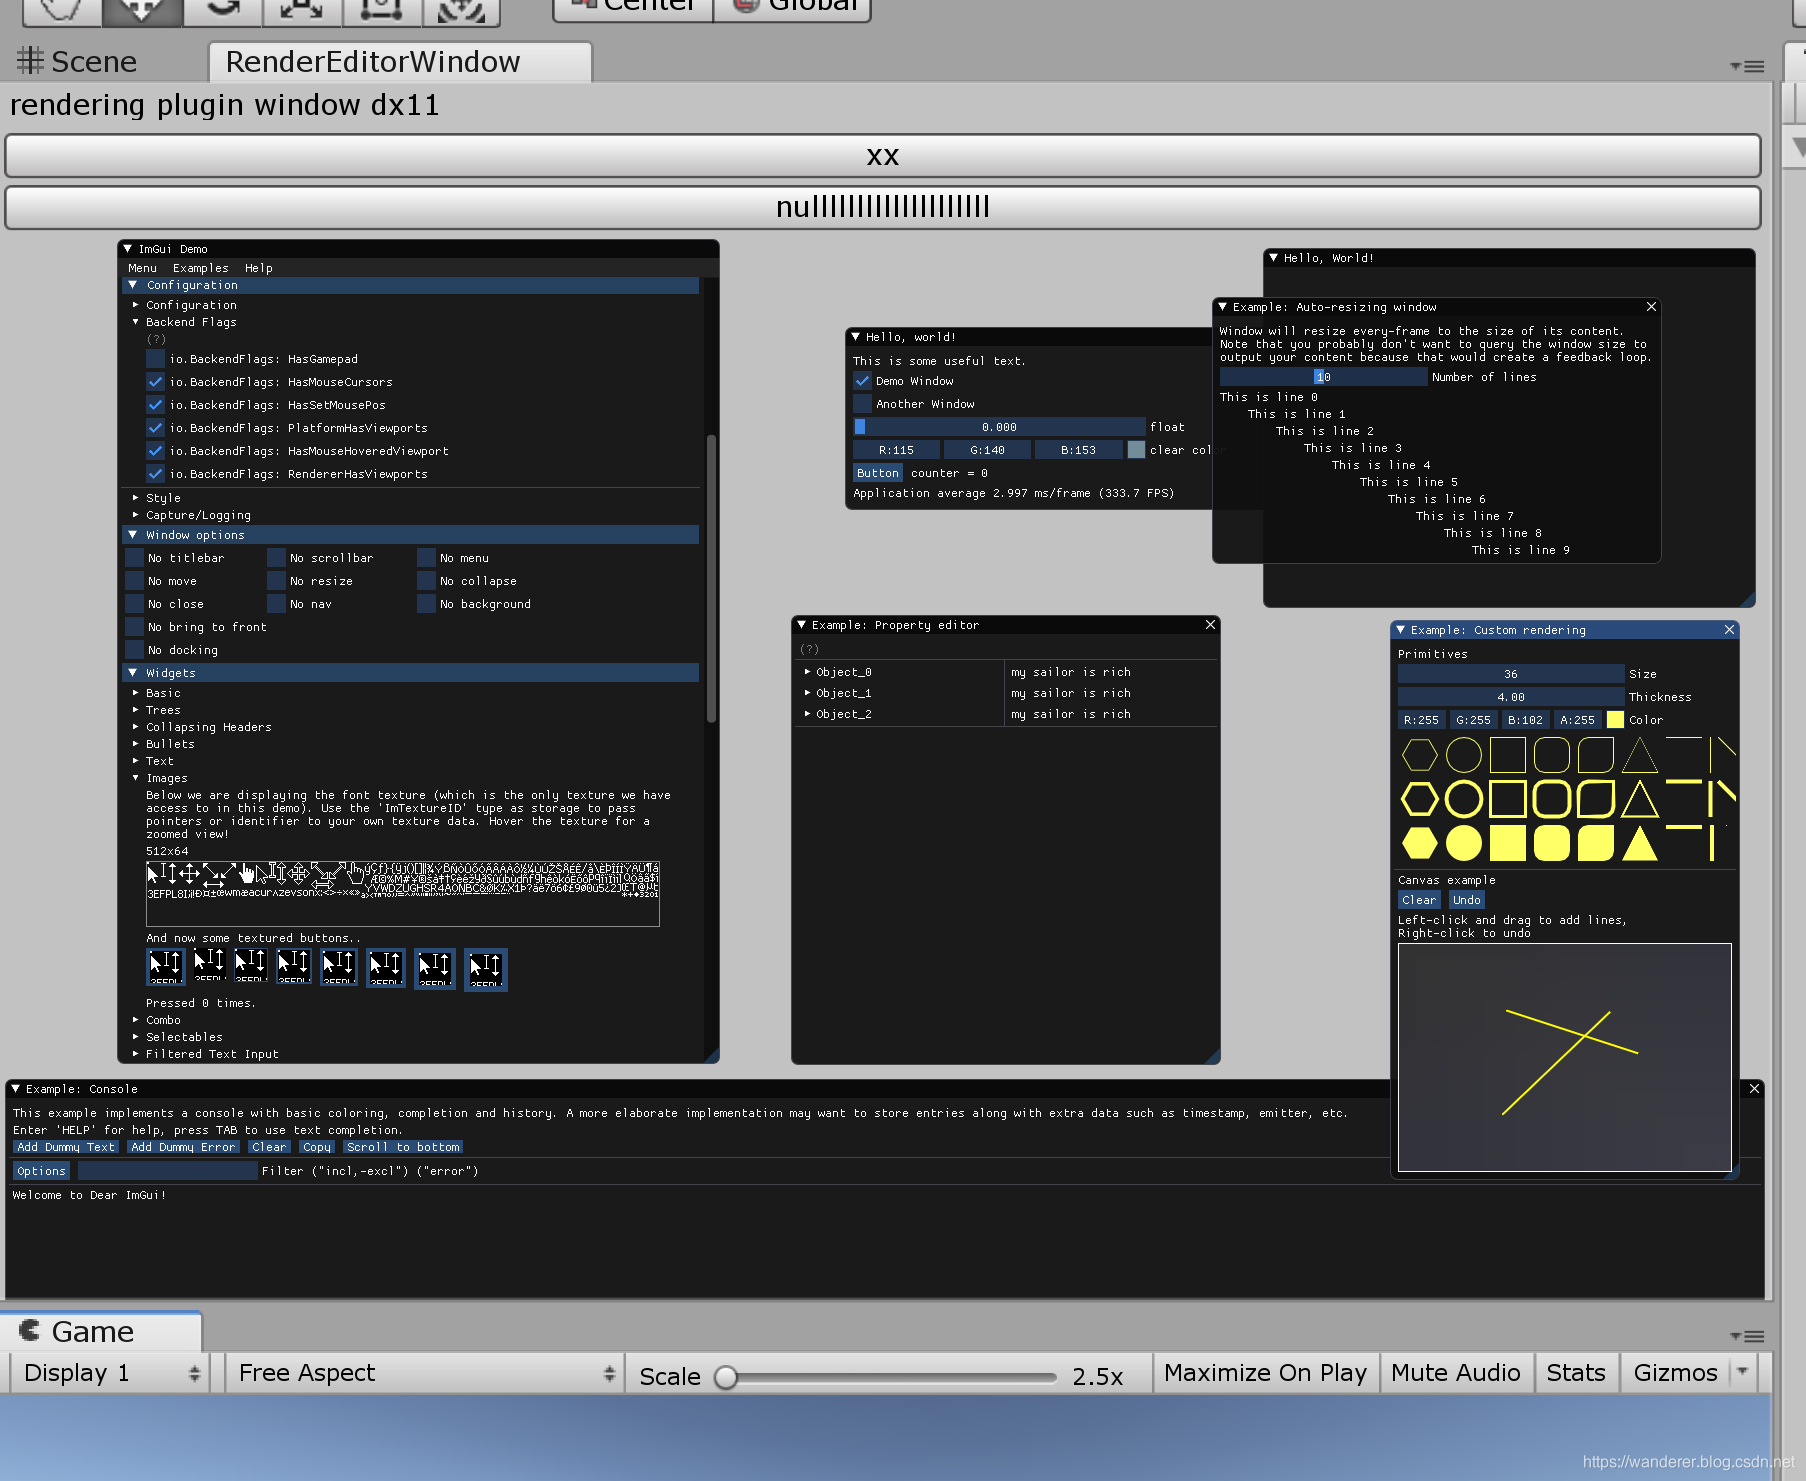Enable the No titlebar option
1806x1481 pixels.
[135, 557]
